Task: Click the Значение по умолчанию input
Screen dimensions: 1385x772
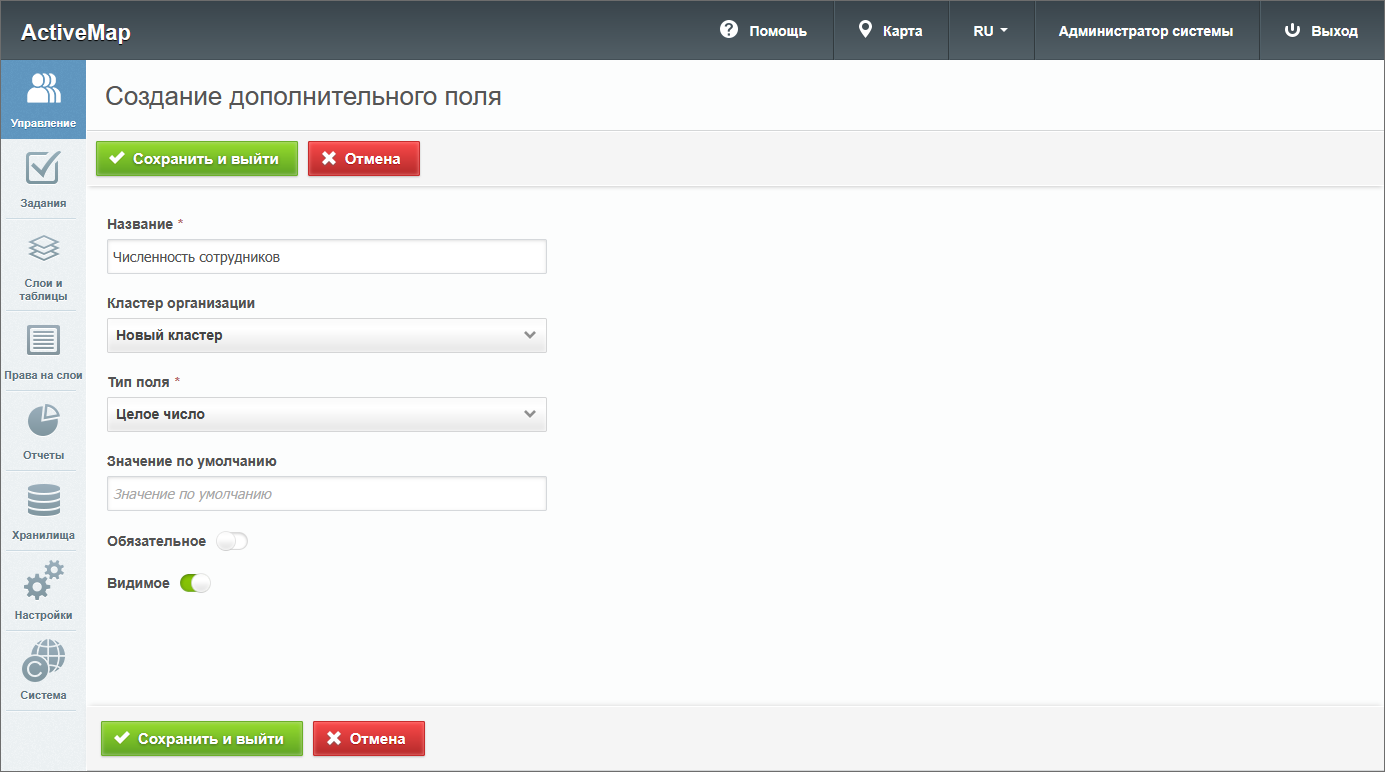Action: [x=326, y=494]
